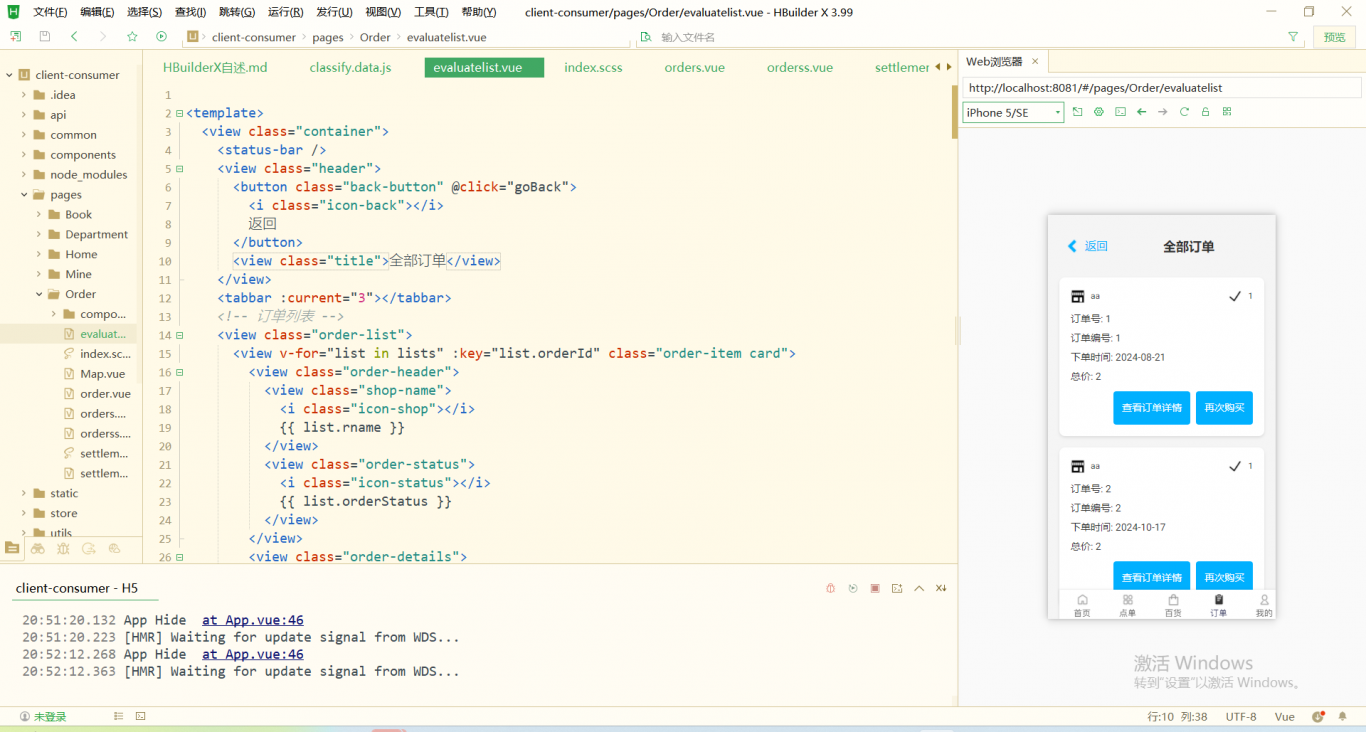Click the filter funnel icon near Preview
Screen dimensions: 1366x732
[x=1293, y=37]
